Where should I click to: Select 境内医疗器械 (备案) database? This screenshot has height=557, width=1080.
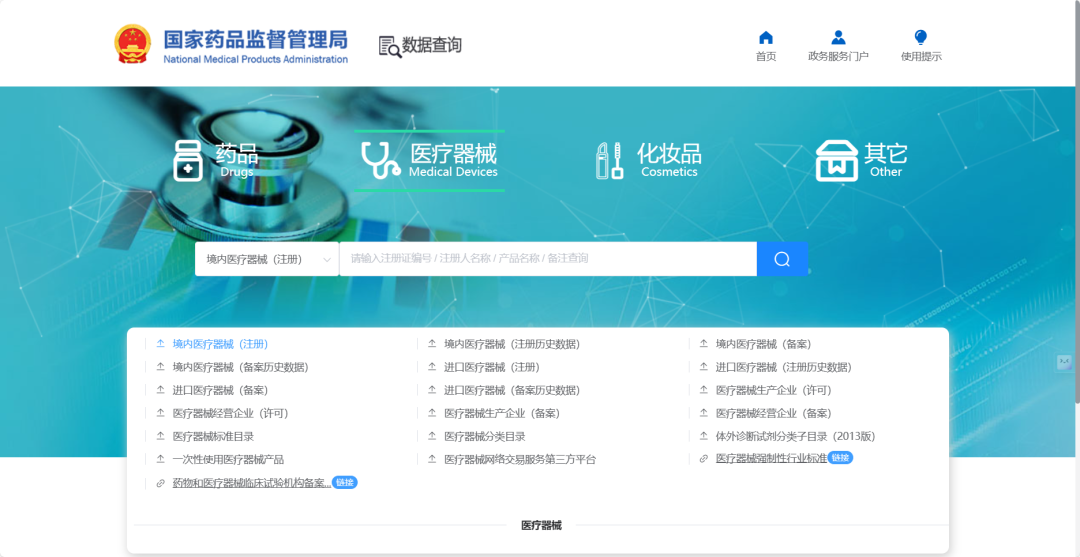[x=762, y=344]
